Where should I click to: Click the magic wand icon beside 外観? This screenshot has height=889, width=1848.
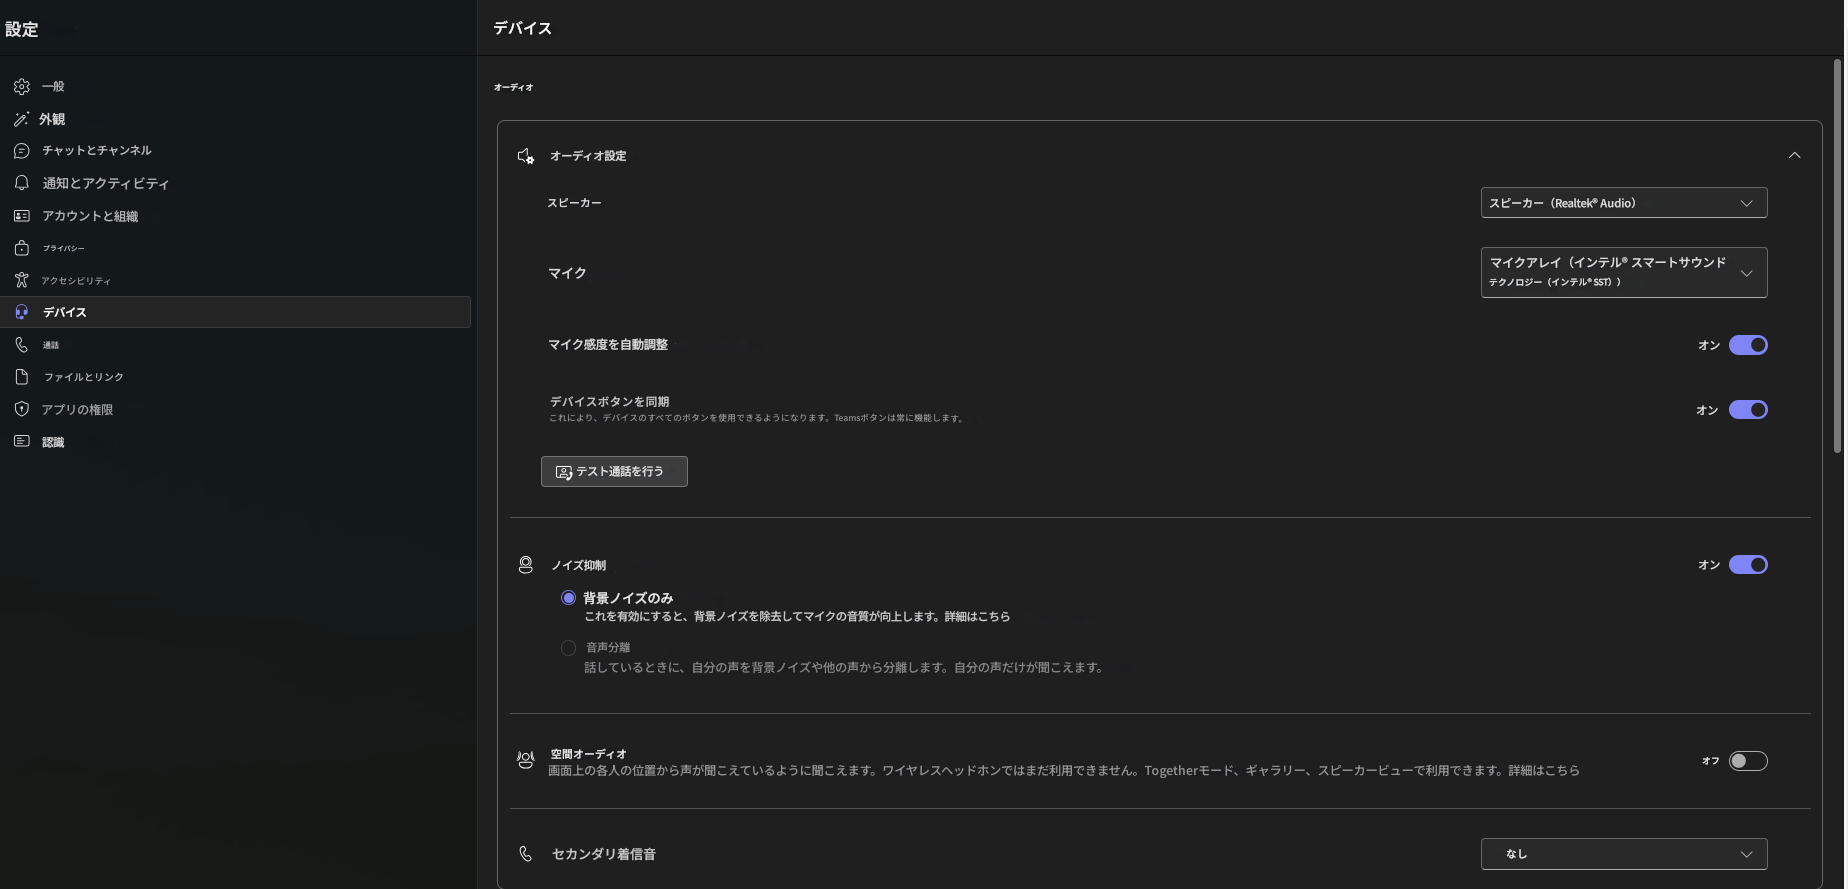21,119
